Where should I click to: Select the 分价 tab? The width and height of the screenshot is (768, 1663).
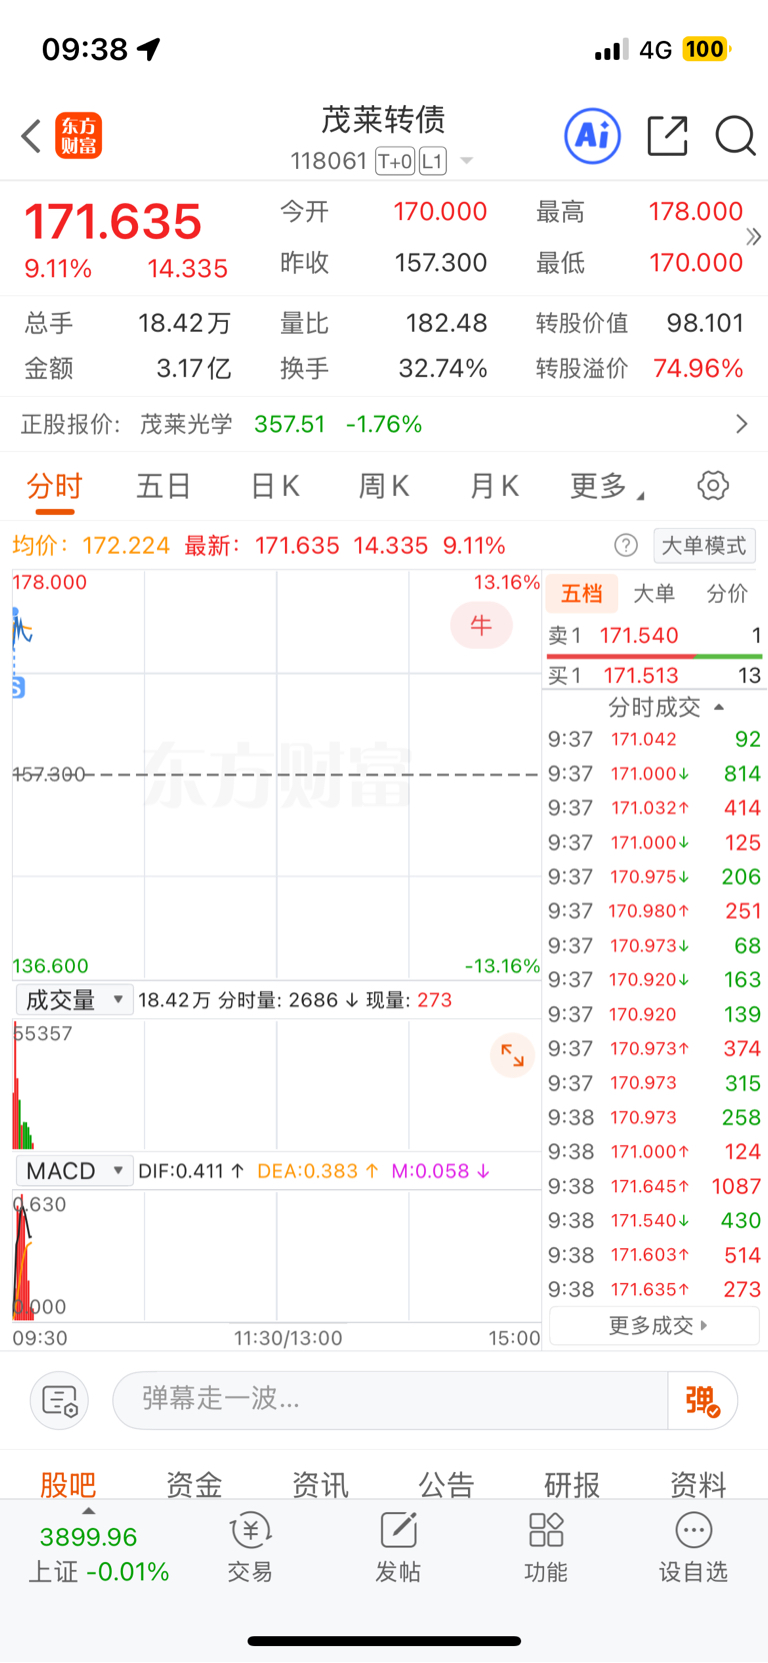[x=727, y=594]
